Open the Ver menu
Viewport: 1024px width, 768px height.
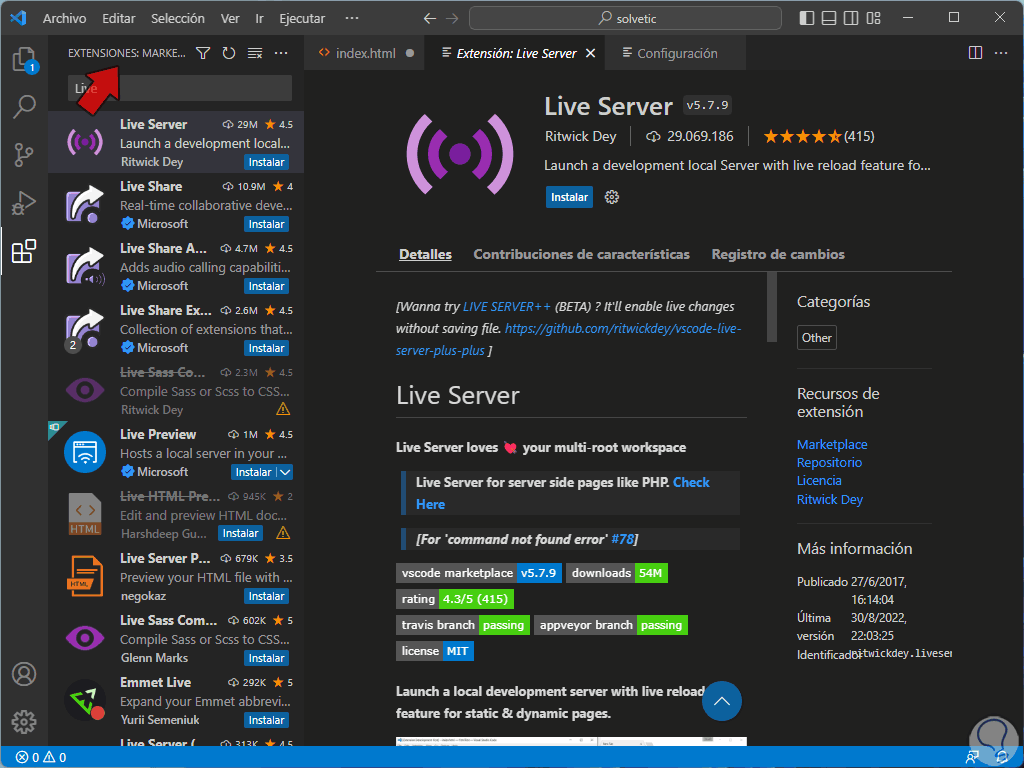[x=230, y=18]
